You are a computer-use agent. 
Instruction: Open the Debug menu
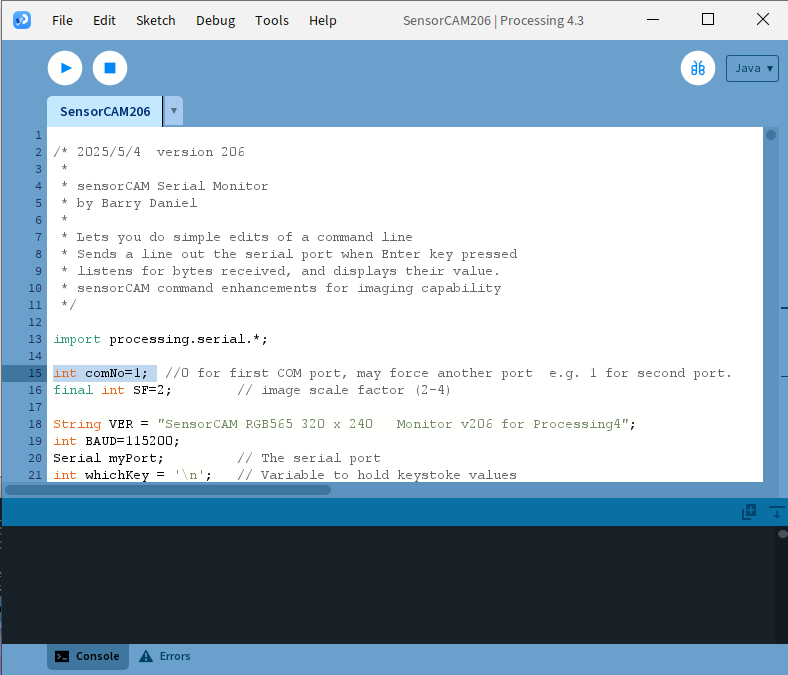(215, 20)
